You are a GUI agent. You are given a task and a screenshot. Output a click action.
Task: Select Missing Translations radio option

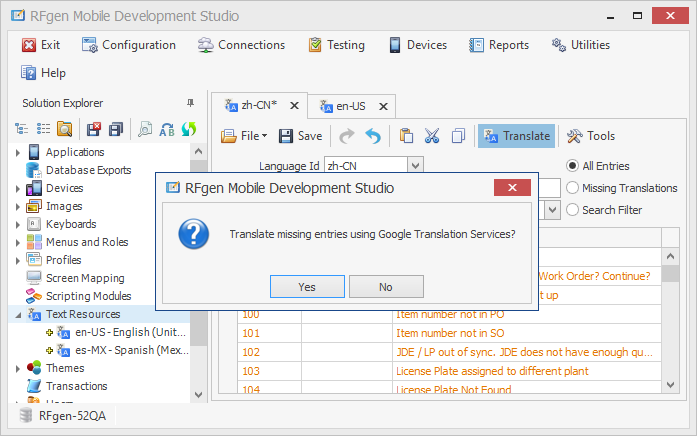573,188
